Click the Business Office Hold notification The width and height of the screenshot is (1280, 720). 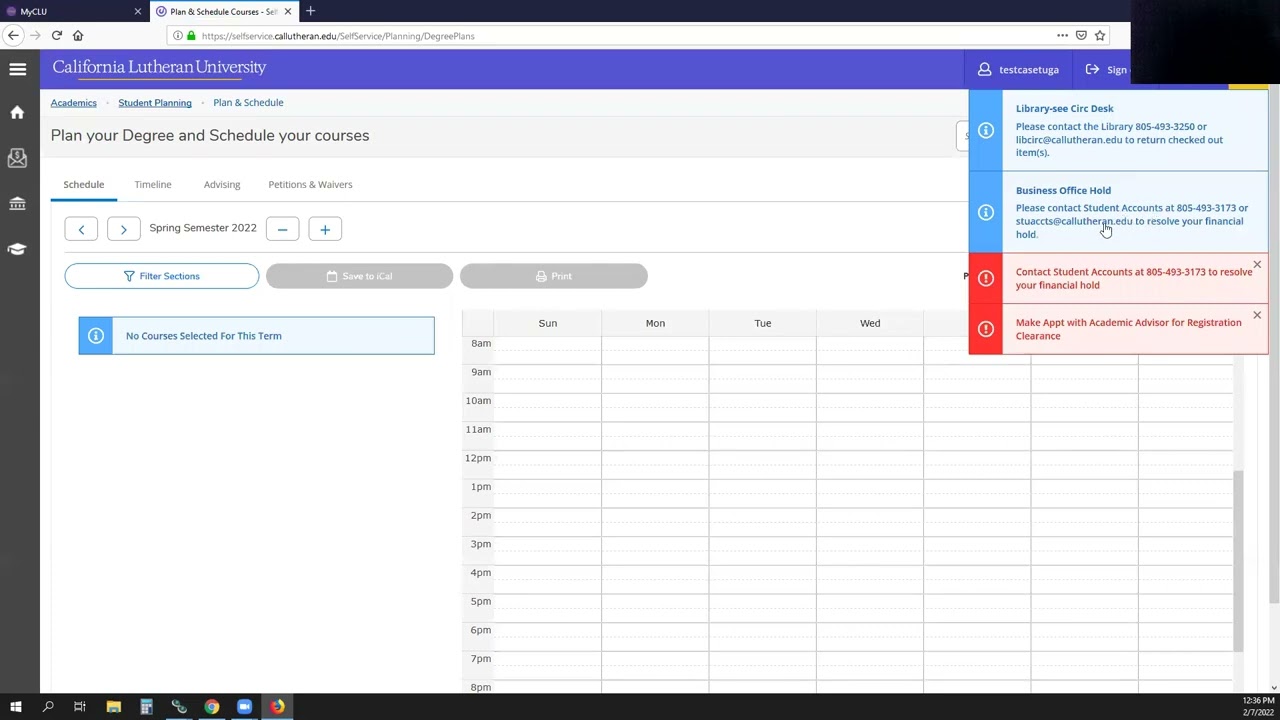pos(1118,212)
